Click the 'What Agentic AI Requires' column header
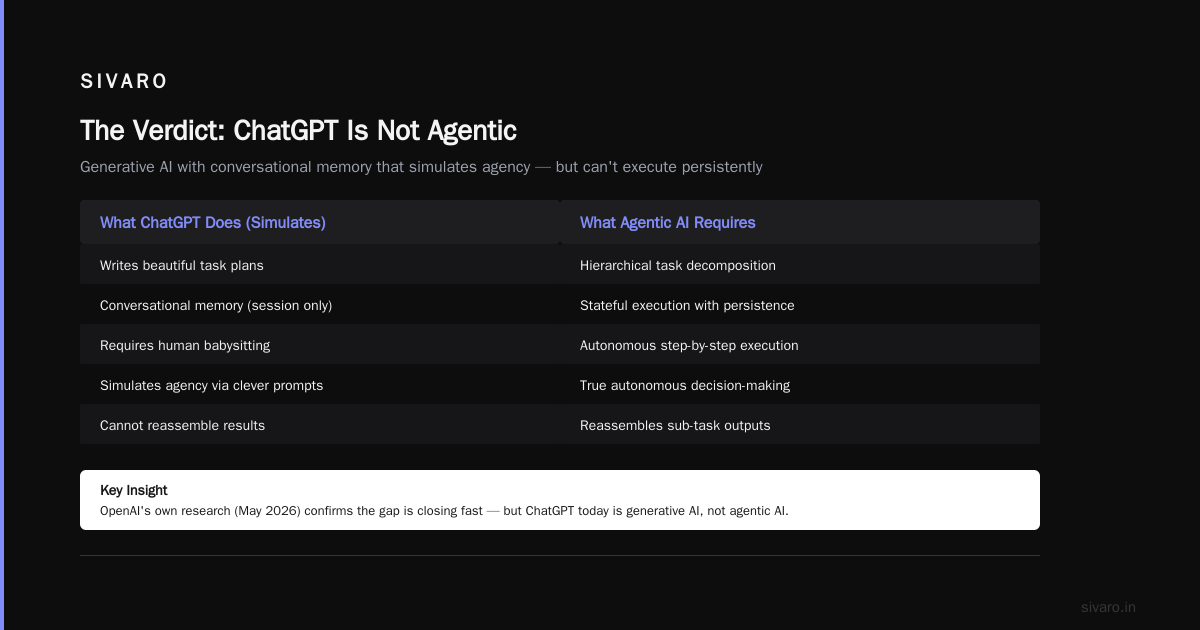The height and width of the screenshot is (630, 1200). pos(800,222)
